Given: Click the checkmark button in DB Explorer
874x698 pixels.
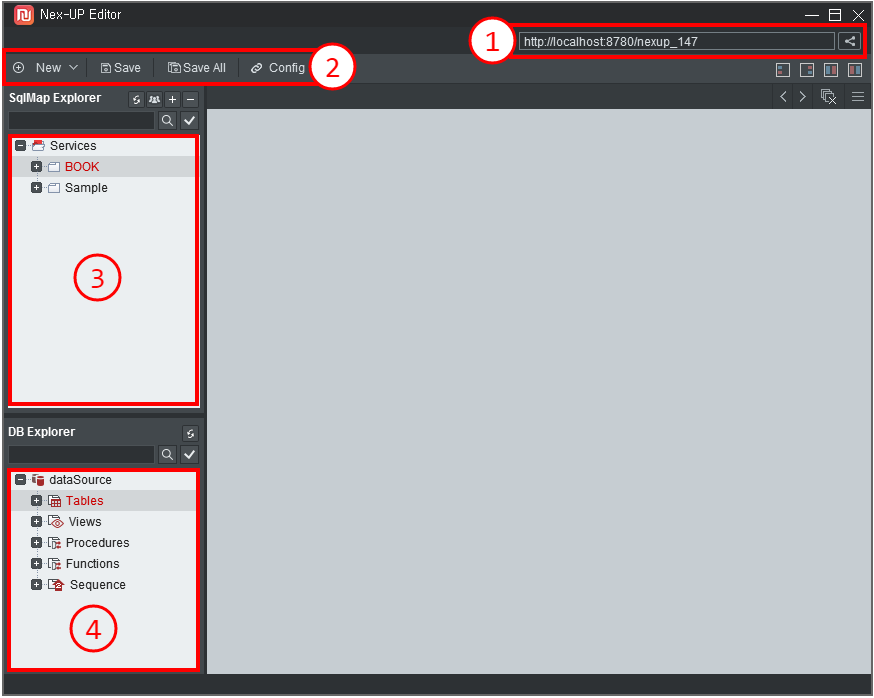Looking at the screenshot, I should tap(190, 454).
